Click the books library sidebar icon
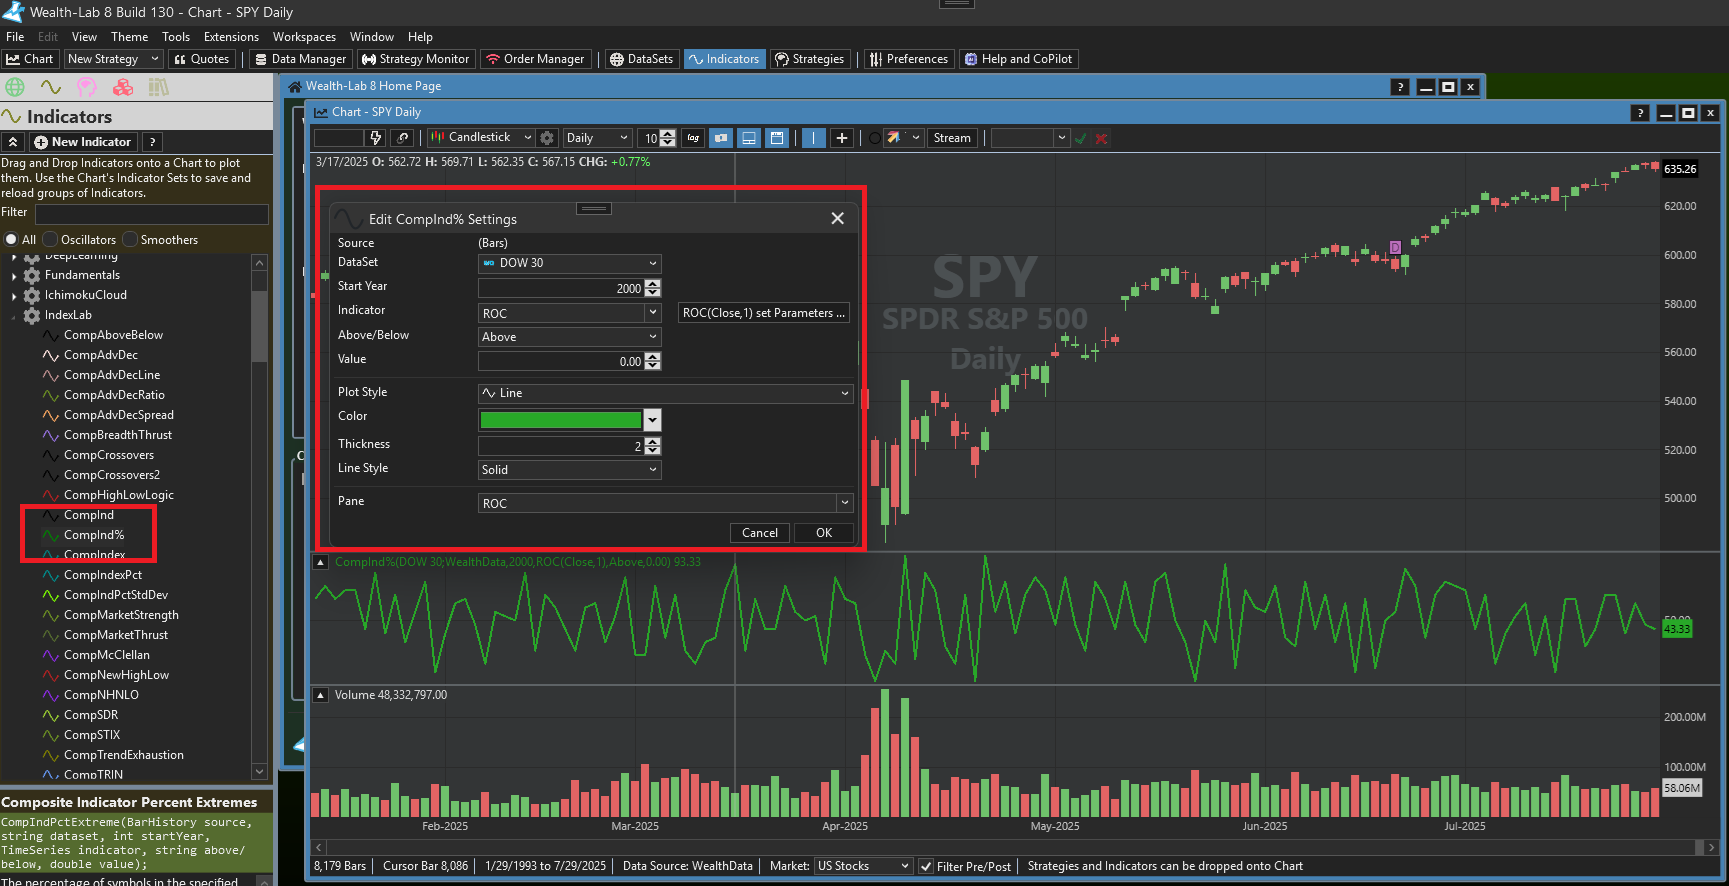Image resolution: width=1729 pixels, height=886 pixels. tap(159, 87)
